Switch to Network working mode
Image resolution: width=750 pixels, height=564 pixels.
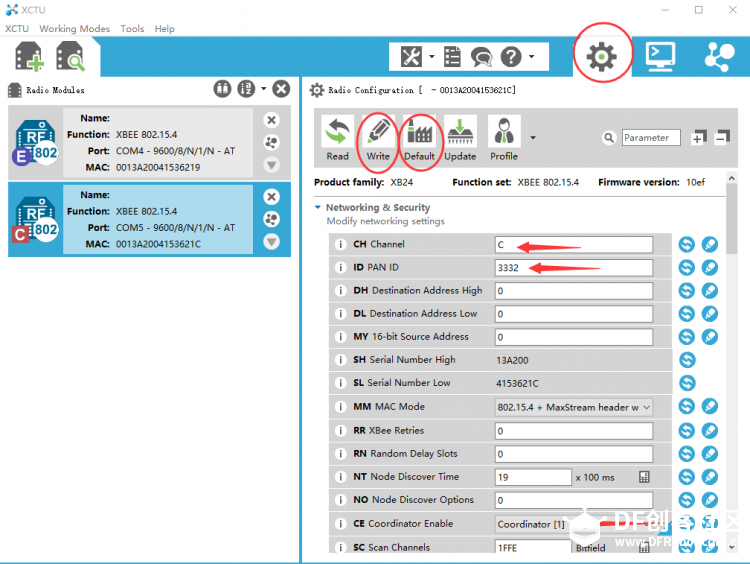pyautogui.click(x=719, y=56)
